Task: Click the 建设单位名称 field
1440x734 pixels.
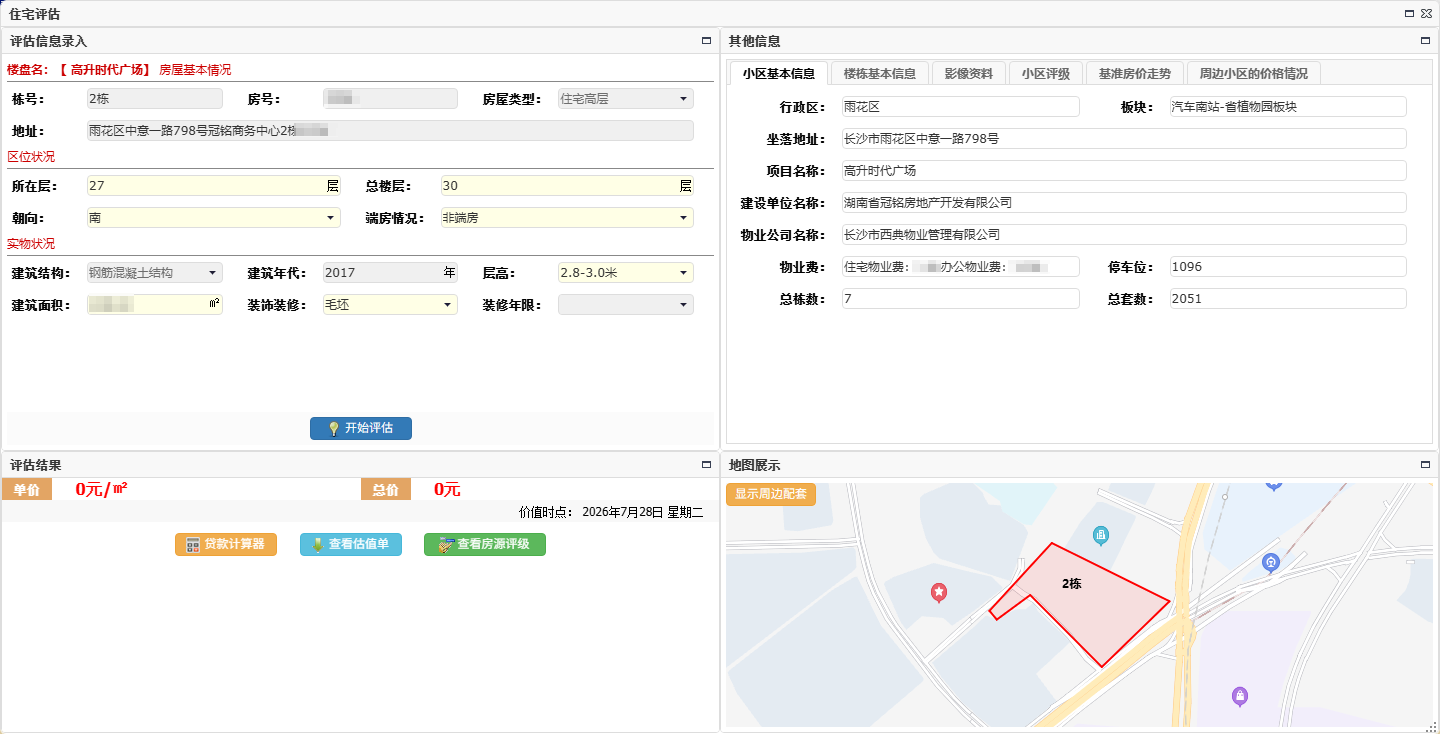Action: pos(1124,203)
